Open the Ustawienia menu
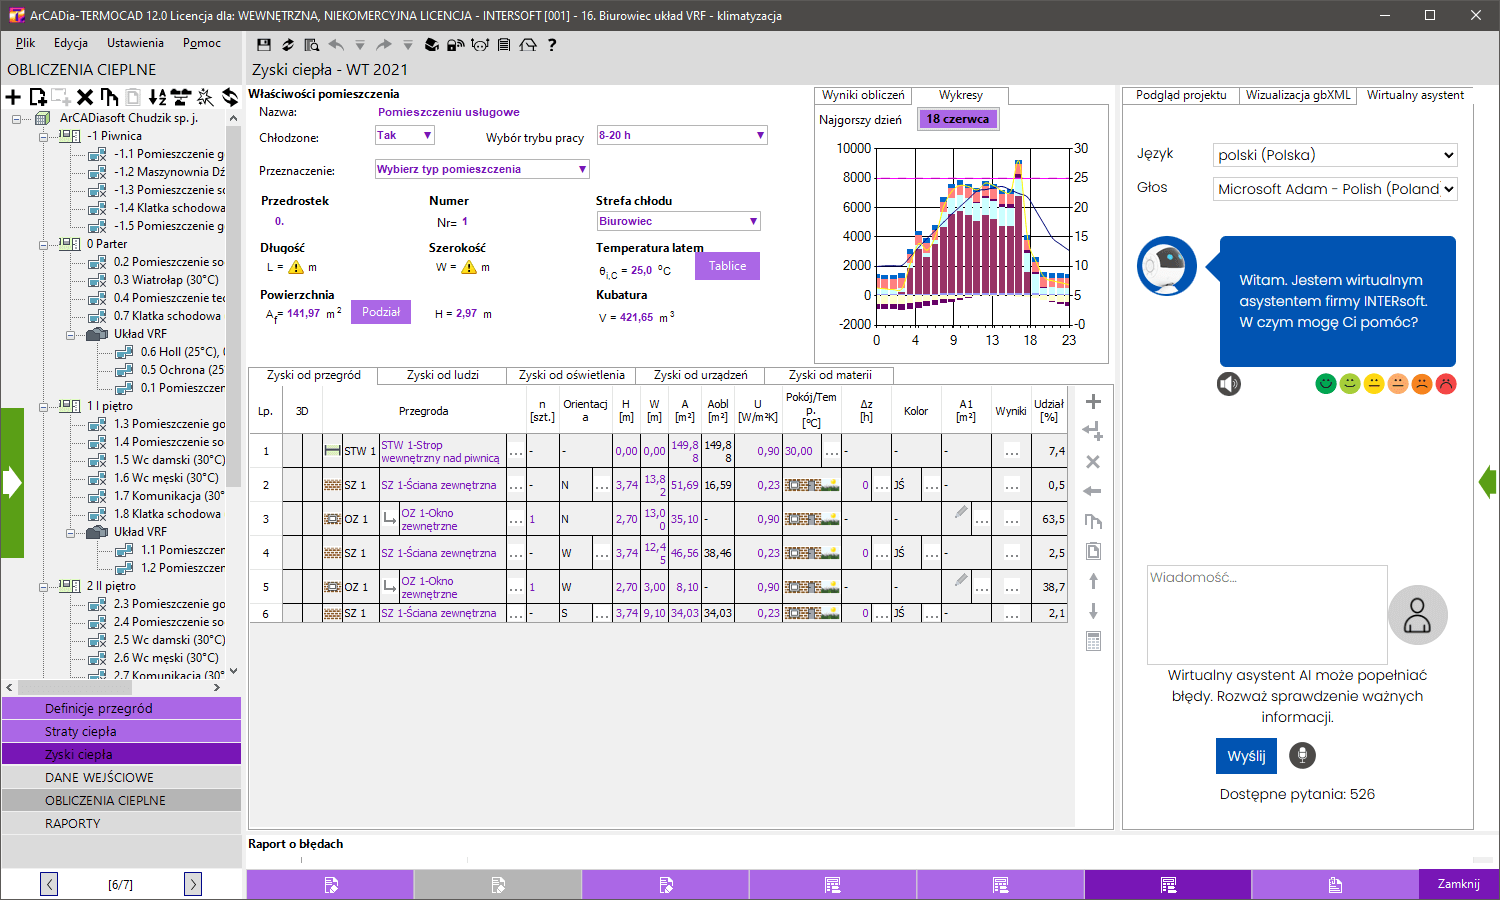 tap(135, 43)
